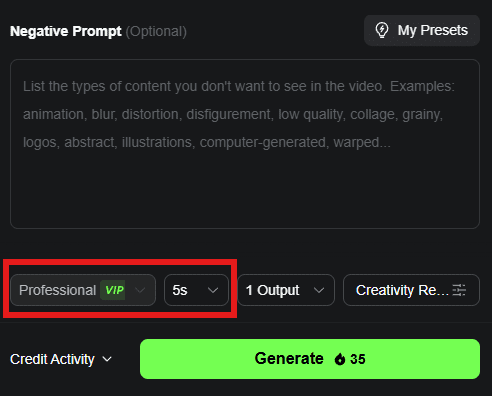Click the 35 credit cost number
The image size is (492, 396).
[x=358, y=359]
